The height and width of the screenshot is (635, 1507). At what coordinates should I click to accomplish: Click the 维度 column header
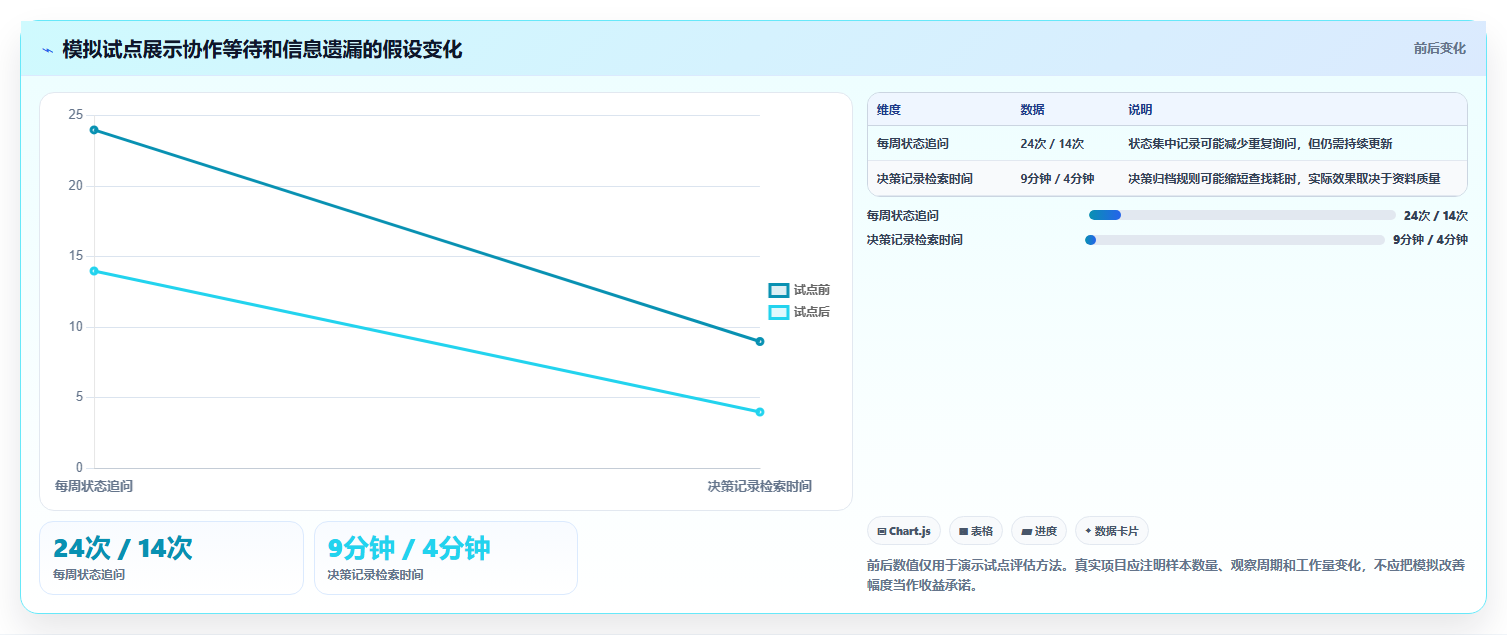[889, 110]
